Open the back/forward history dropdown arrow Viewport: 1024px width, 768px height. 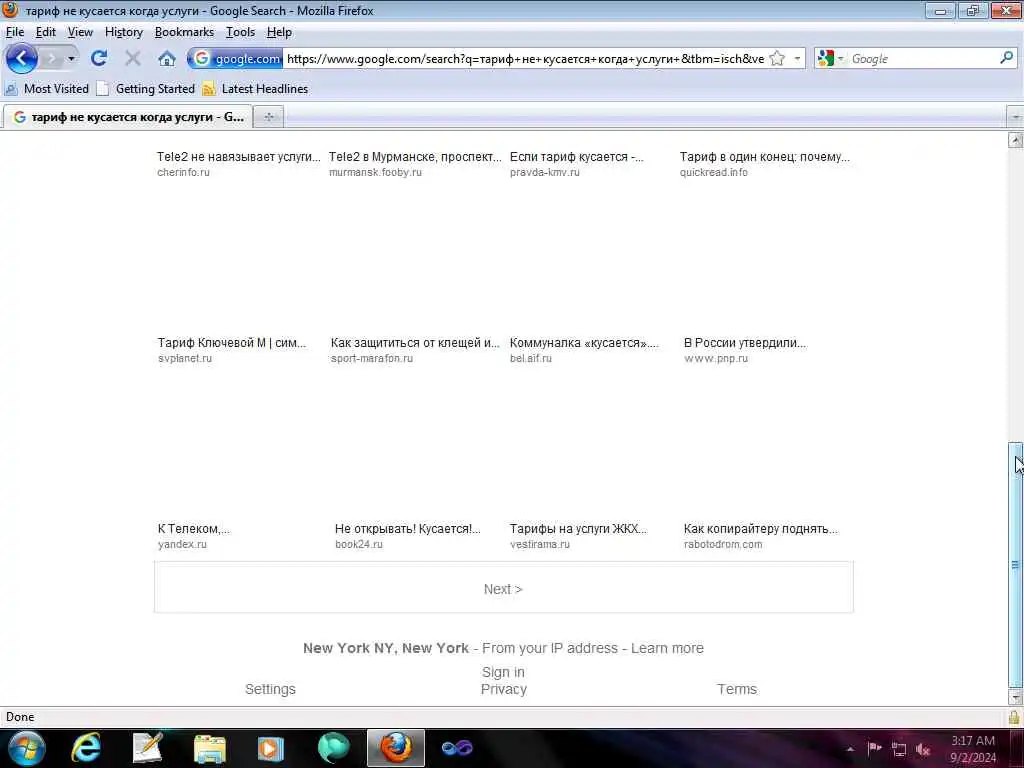point(71,59)
